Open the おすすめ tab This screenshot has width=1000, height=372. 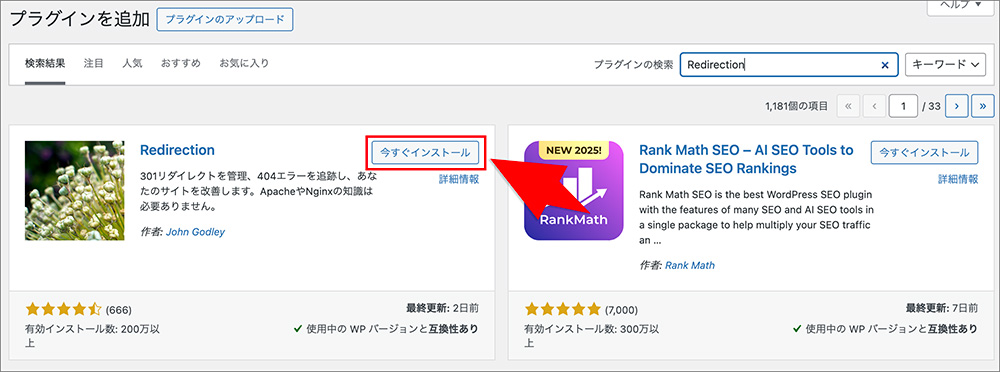(x=181, y=63)
